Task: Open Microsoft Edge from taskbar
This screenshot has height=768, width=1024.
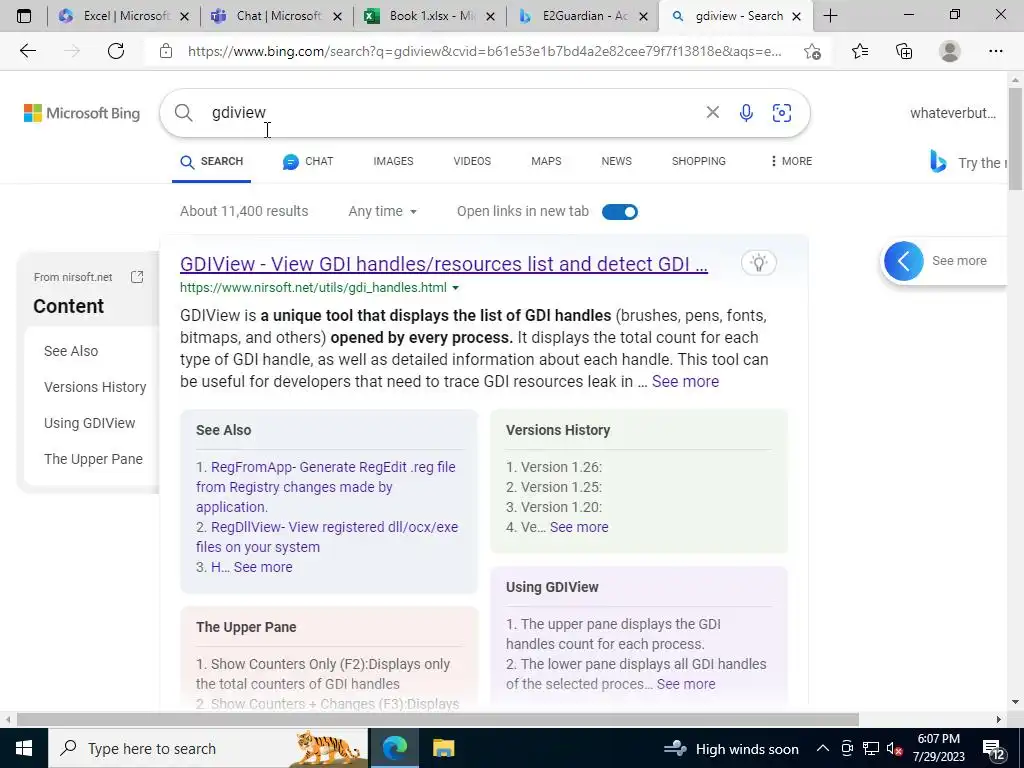Action: point(394,748)
